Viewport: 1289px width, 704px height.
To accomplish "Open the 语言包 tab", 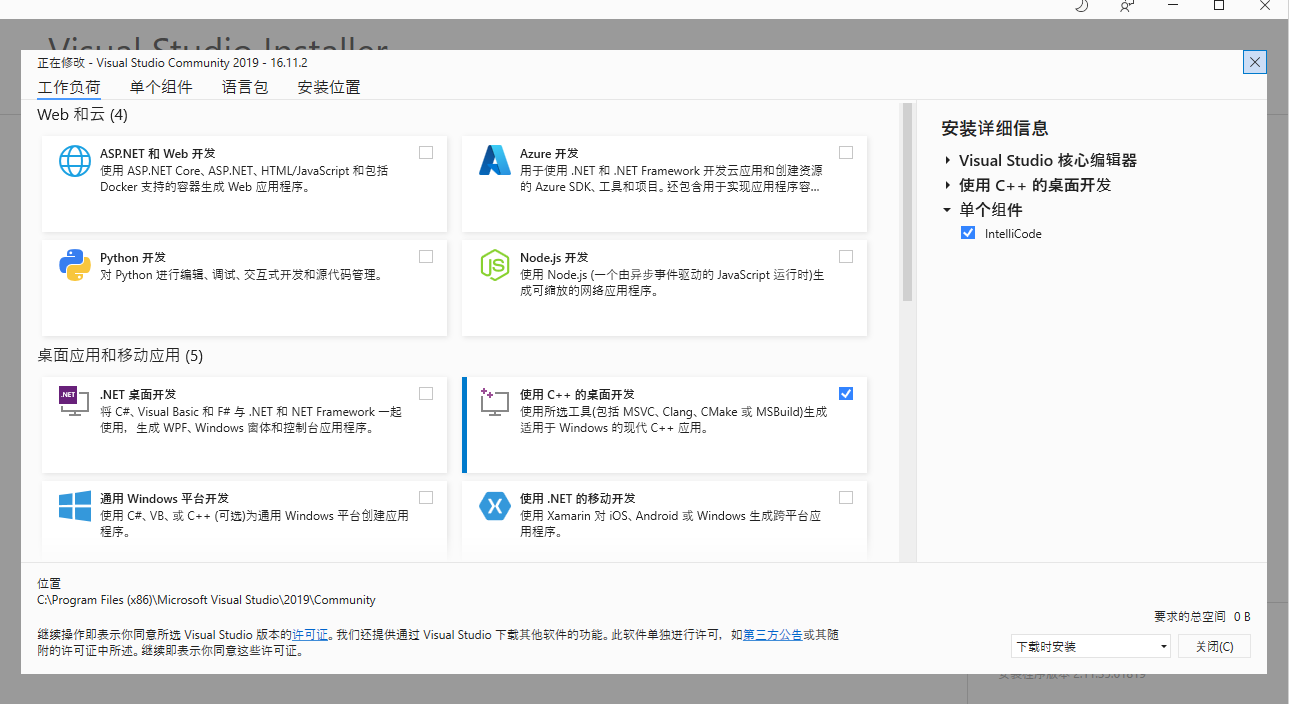I will 245,87.
